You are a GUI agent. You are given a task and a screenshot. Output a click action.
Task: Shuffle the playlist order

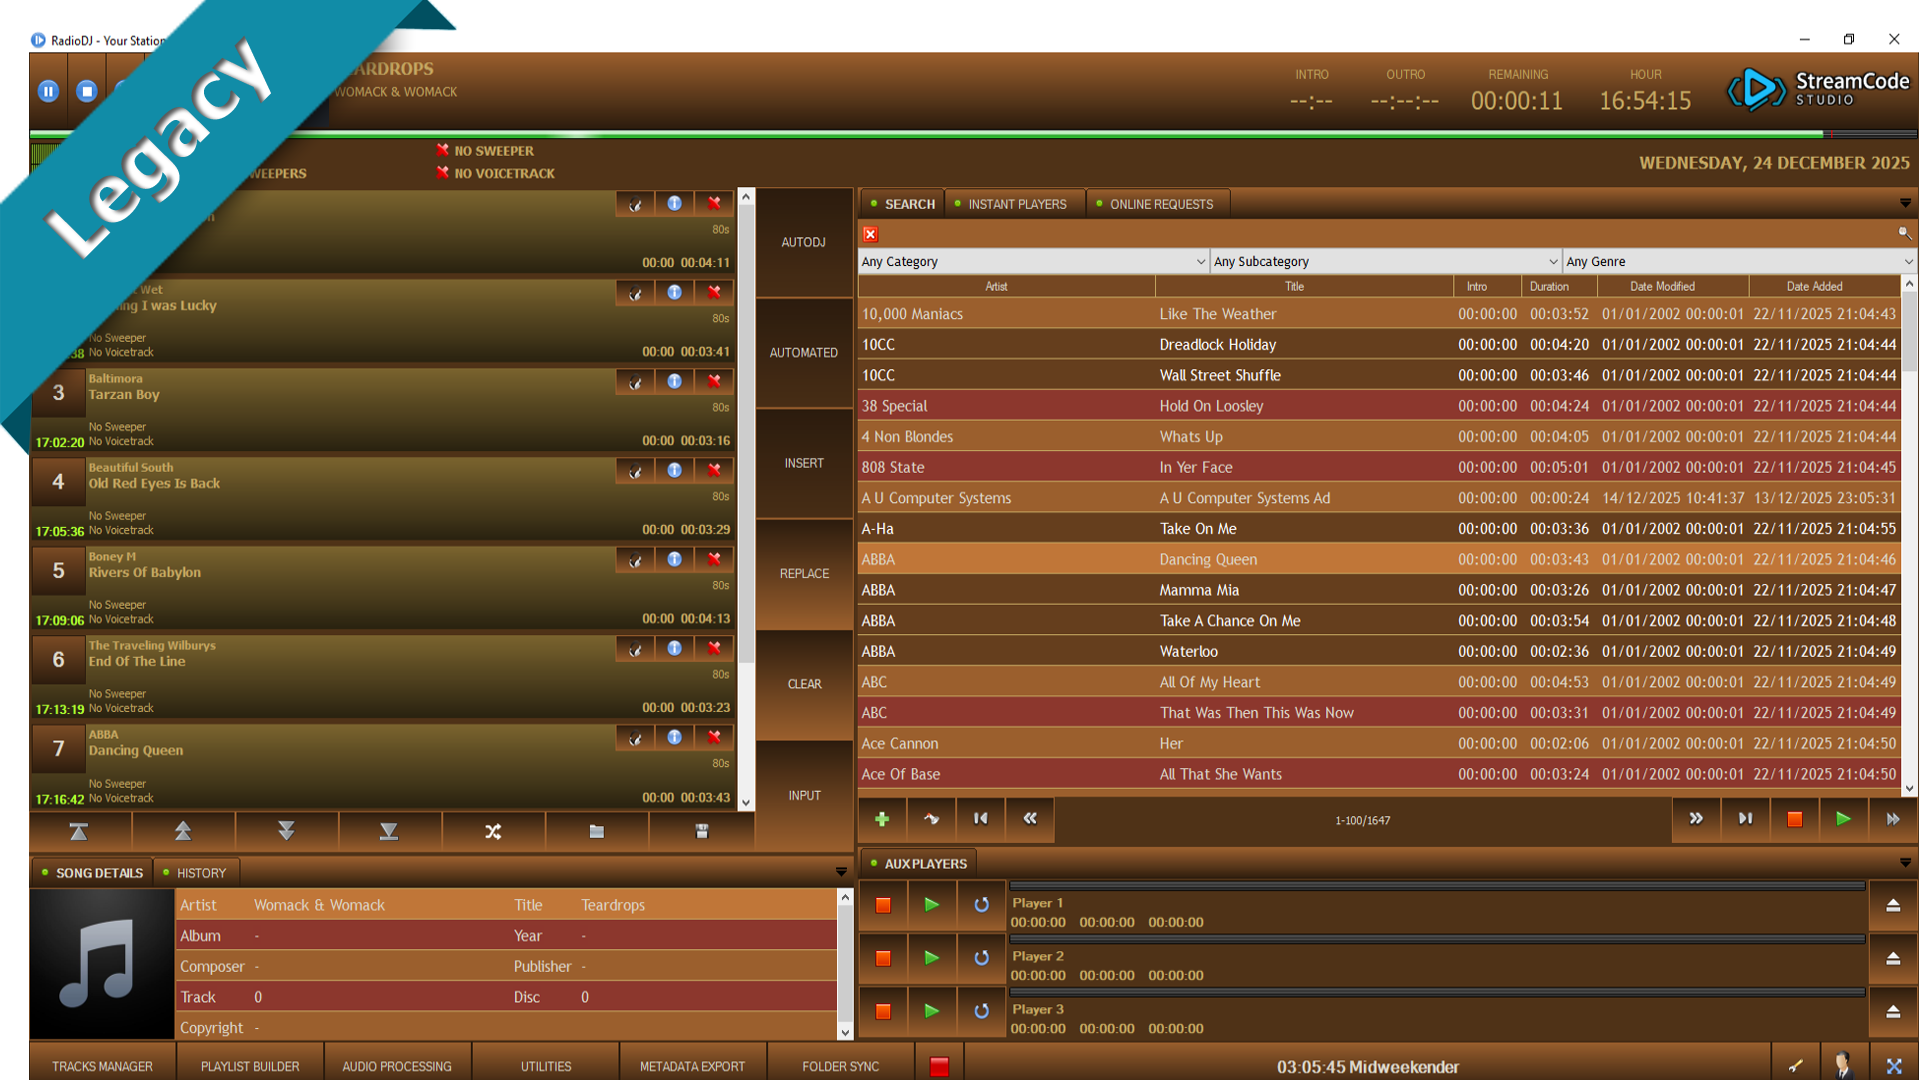[x=494, y=830]
